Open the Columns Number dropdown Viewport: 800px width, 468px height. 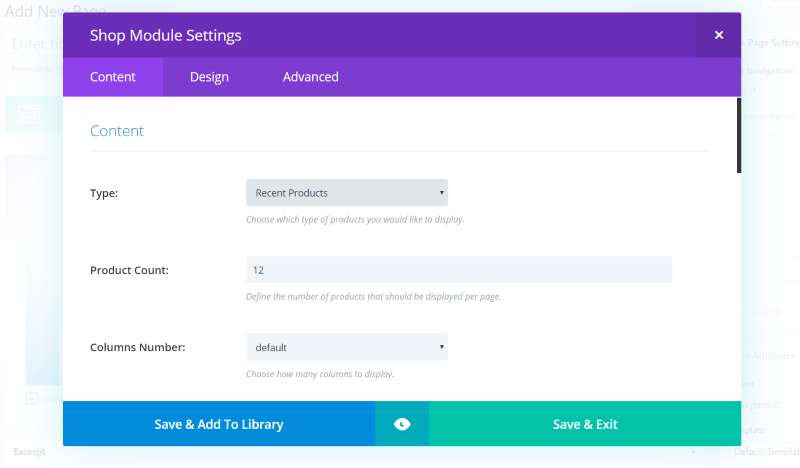click(347, 347)
